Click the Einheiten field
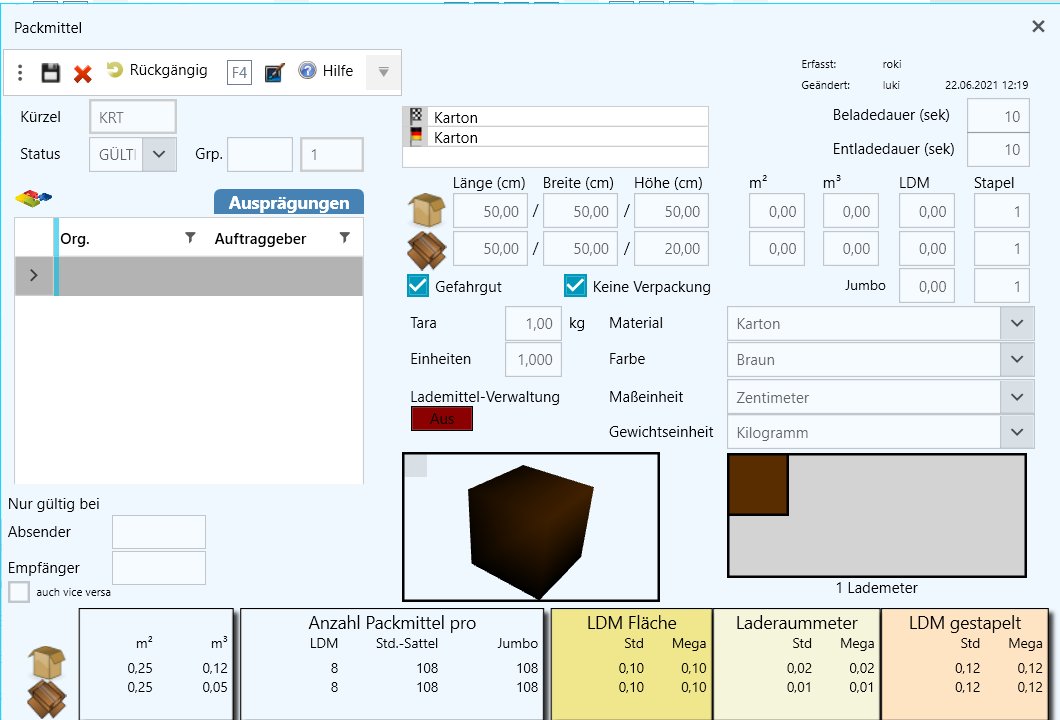The width and height of the screenshot is (1060, 720). (x=533, y=359)
